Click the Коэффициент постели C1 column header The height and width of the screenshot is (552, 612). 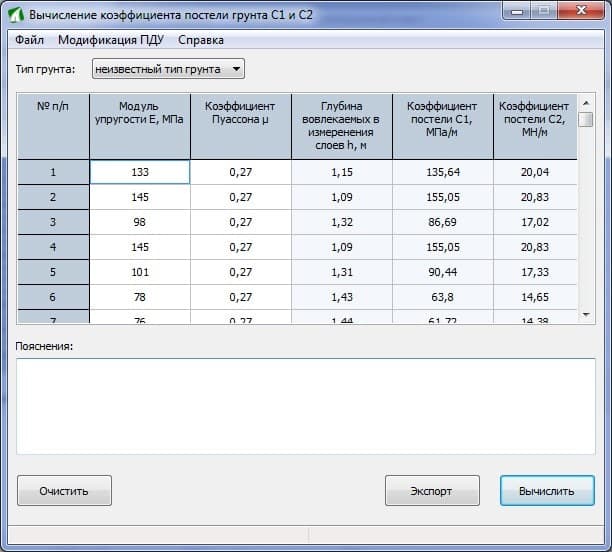click(x=443, y=126)
